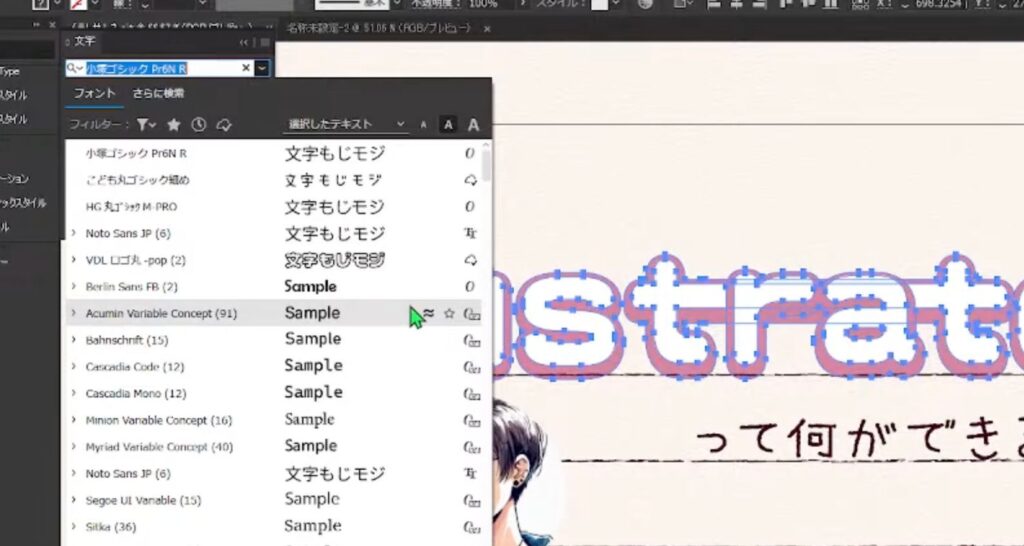1024x546 pixels.
Task: Switch to the さらに検索 tab
Action: (x=158, y=93)
